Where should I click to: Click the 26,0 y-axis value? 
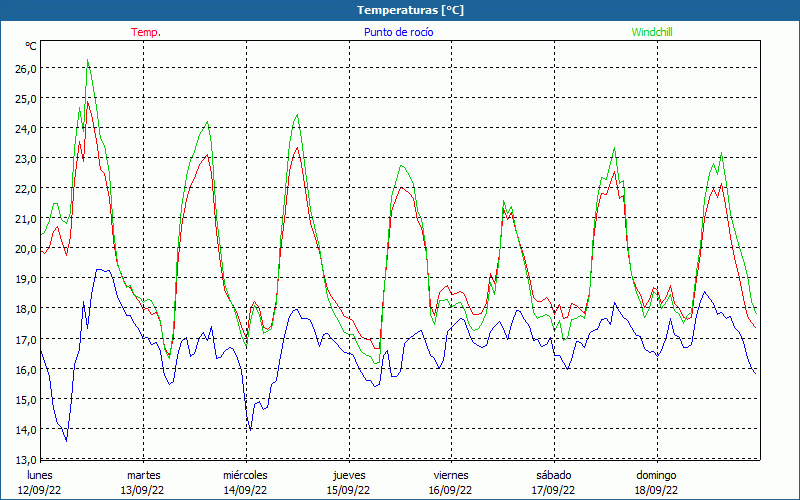[x=24, y=68]
